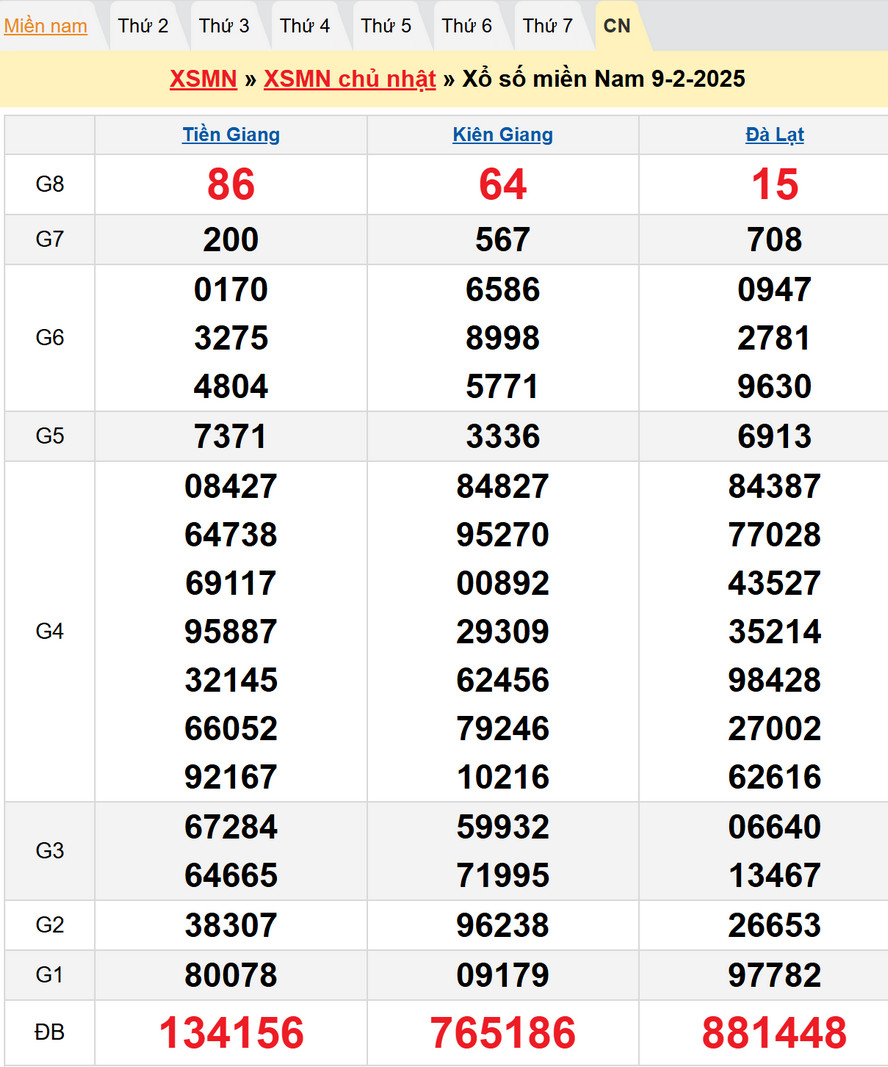Open the Miền nam tab
This screenshot has height=1067, width=888.
[46, 26]
